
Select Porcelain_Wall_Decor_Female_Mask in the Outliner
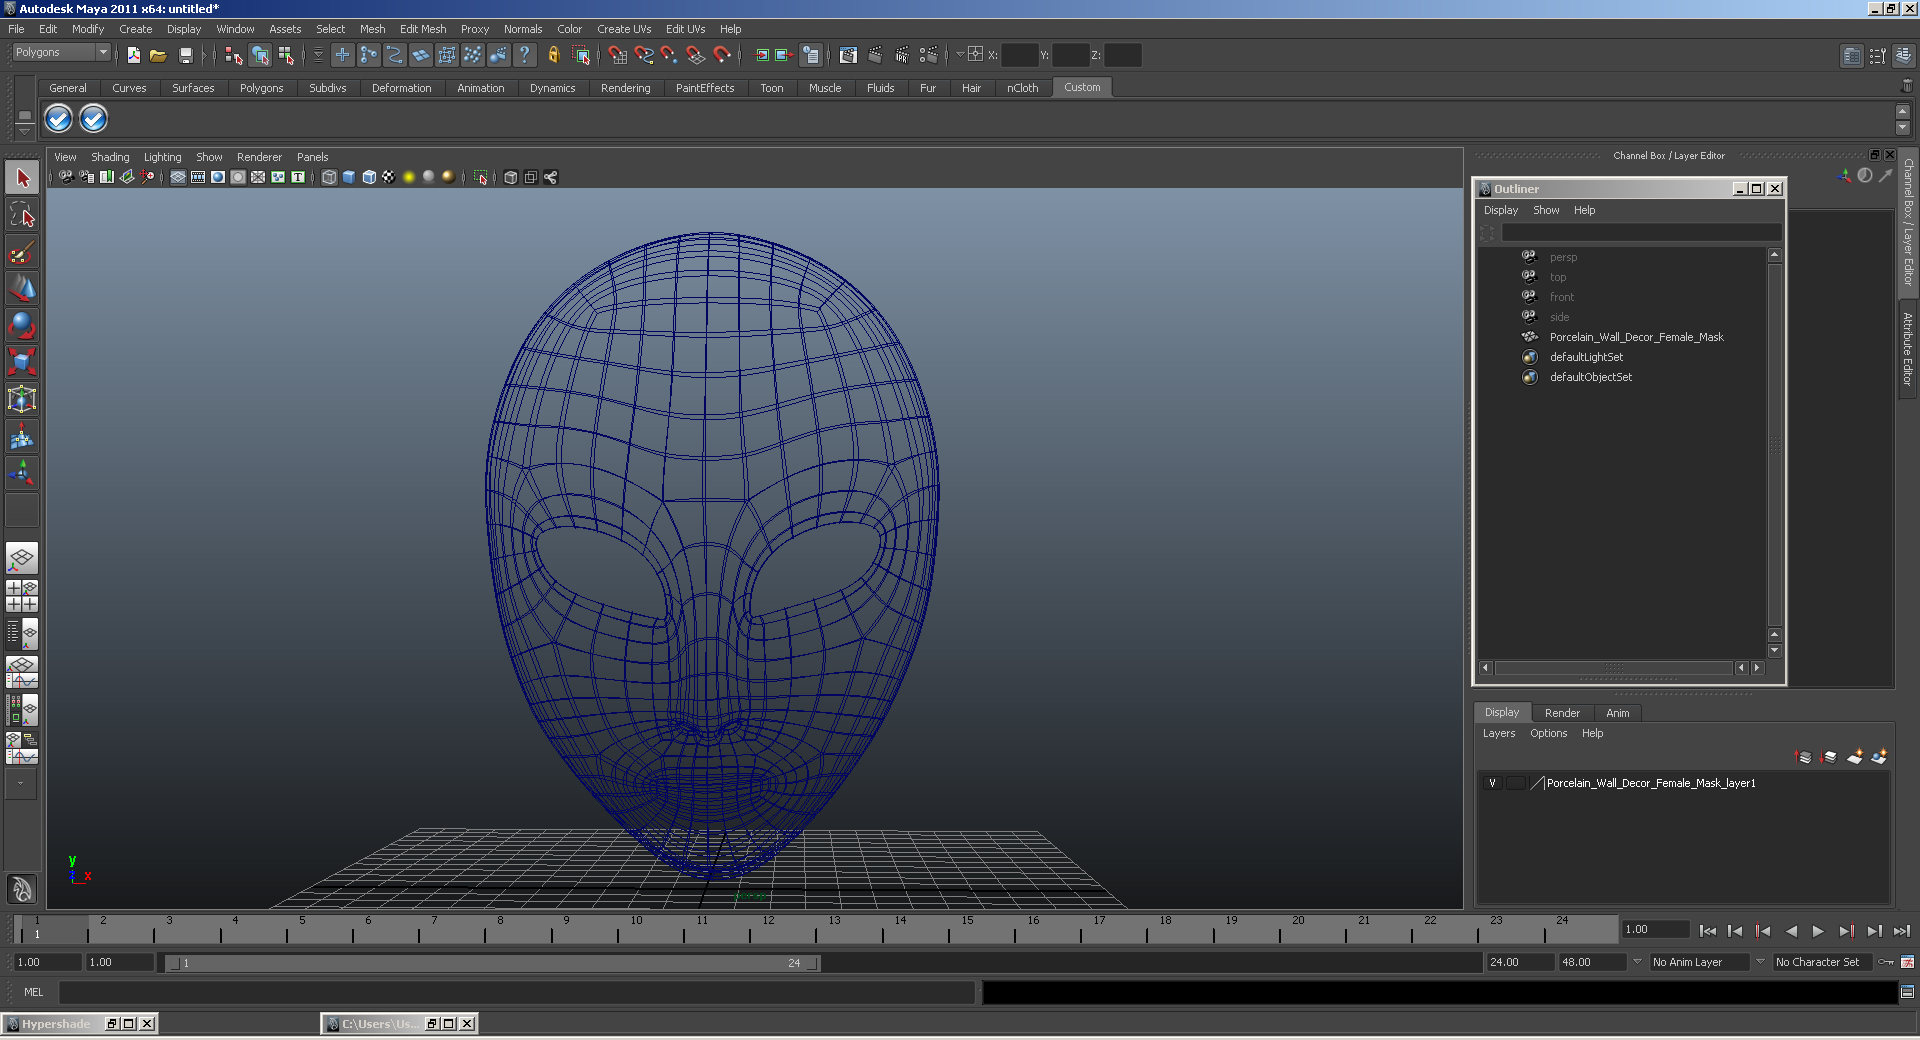1636,337
